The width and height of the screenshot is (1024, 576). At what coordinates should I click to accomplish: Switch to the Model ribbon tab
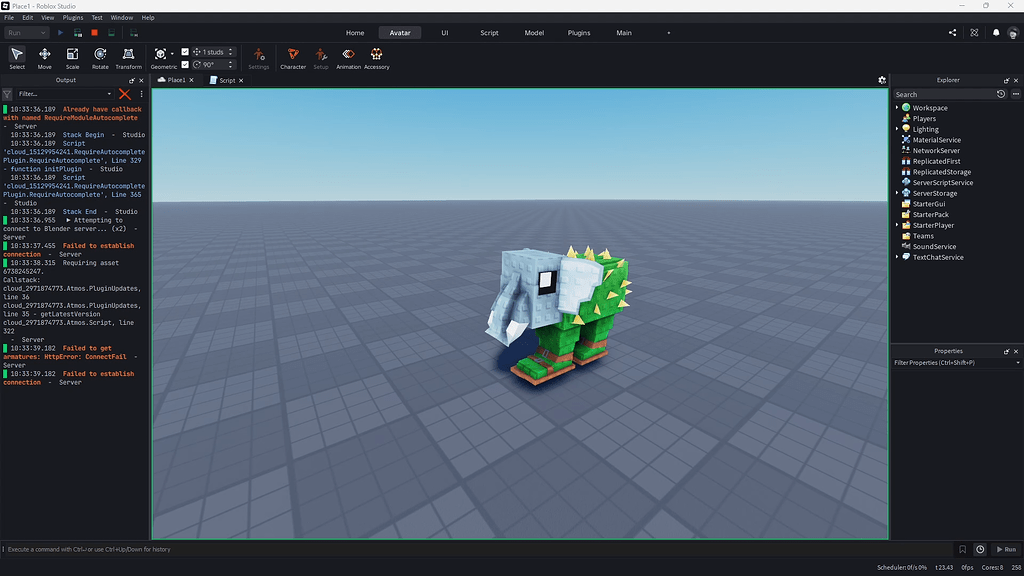[x=534, y=33]
